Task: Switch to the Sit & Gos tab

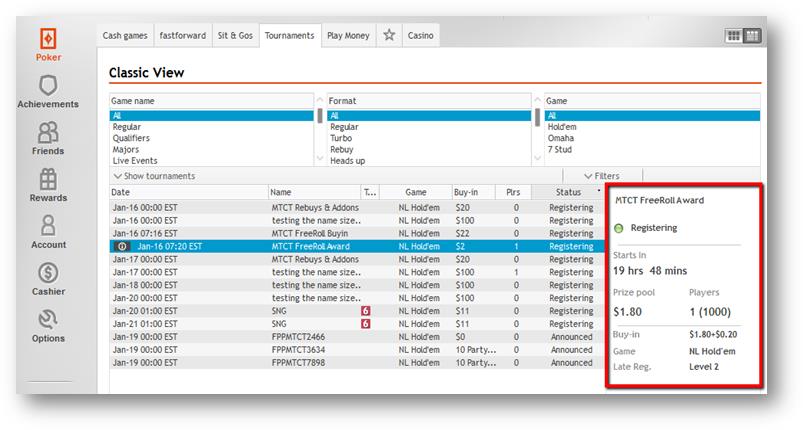Action: (235, 35)
